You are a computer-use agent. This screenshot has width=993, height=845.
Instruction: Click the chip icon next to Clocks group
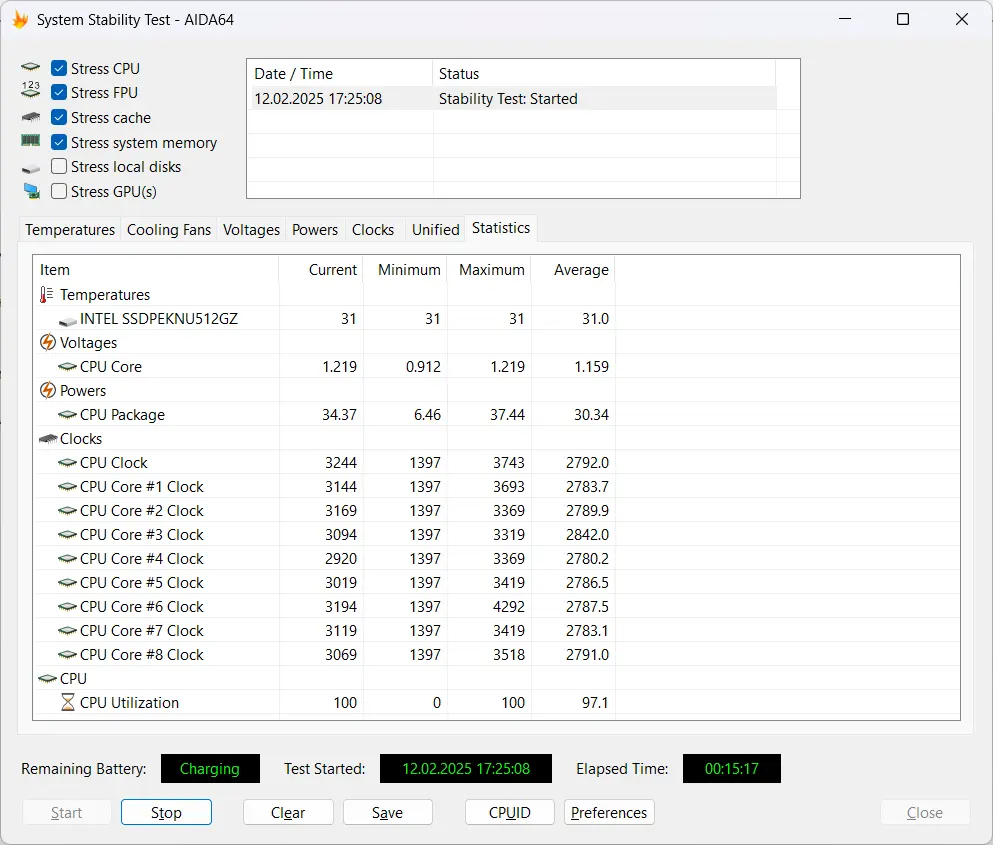click(48, 438)
